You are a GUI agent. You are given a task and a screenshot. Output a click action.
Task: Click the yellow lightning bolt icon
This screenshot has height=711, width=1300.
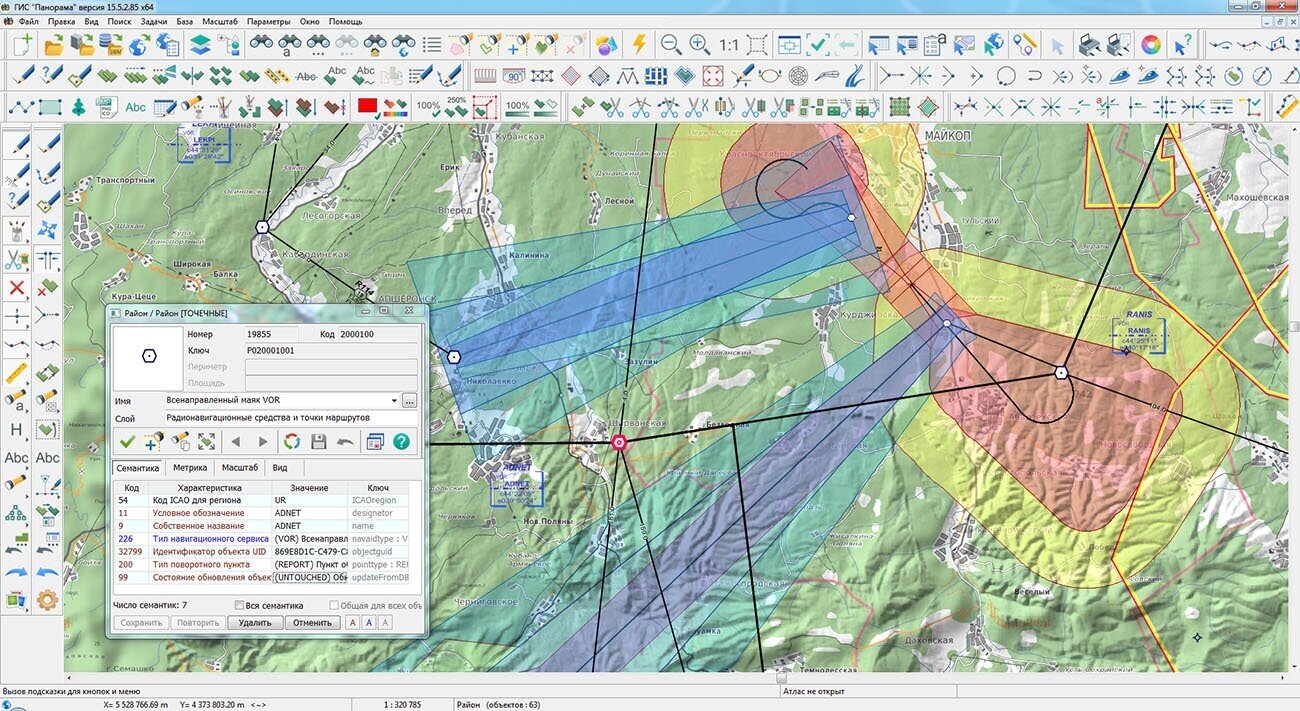(639, 45)
